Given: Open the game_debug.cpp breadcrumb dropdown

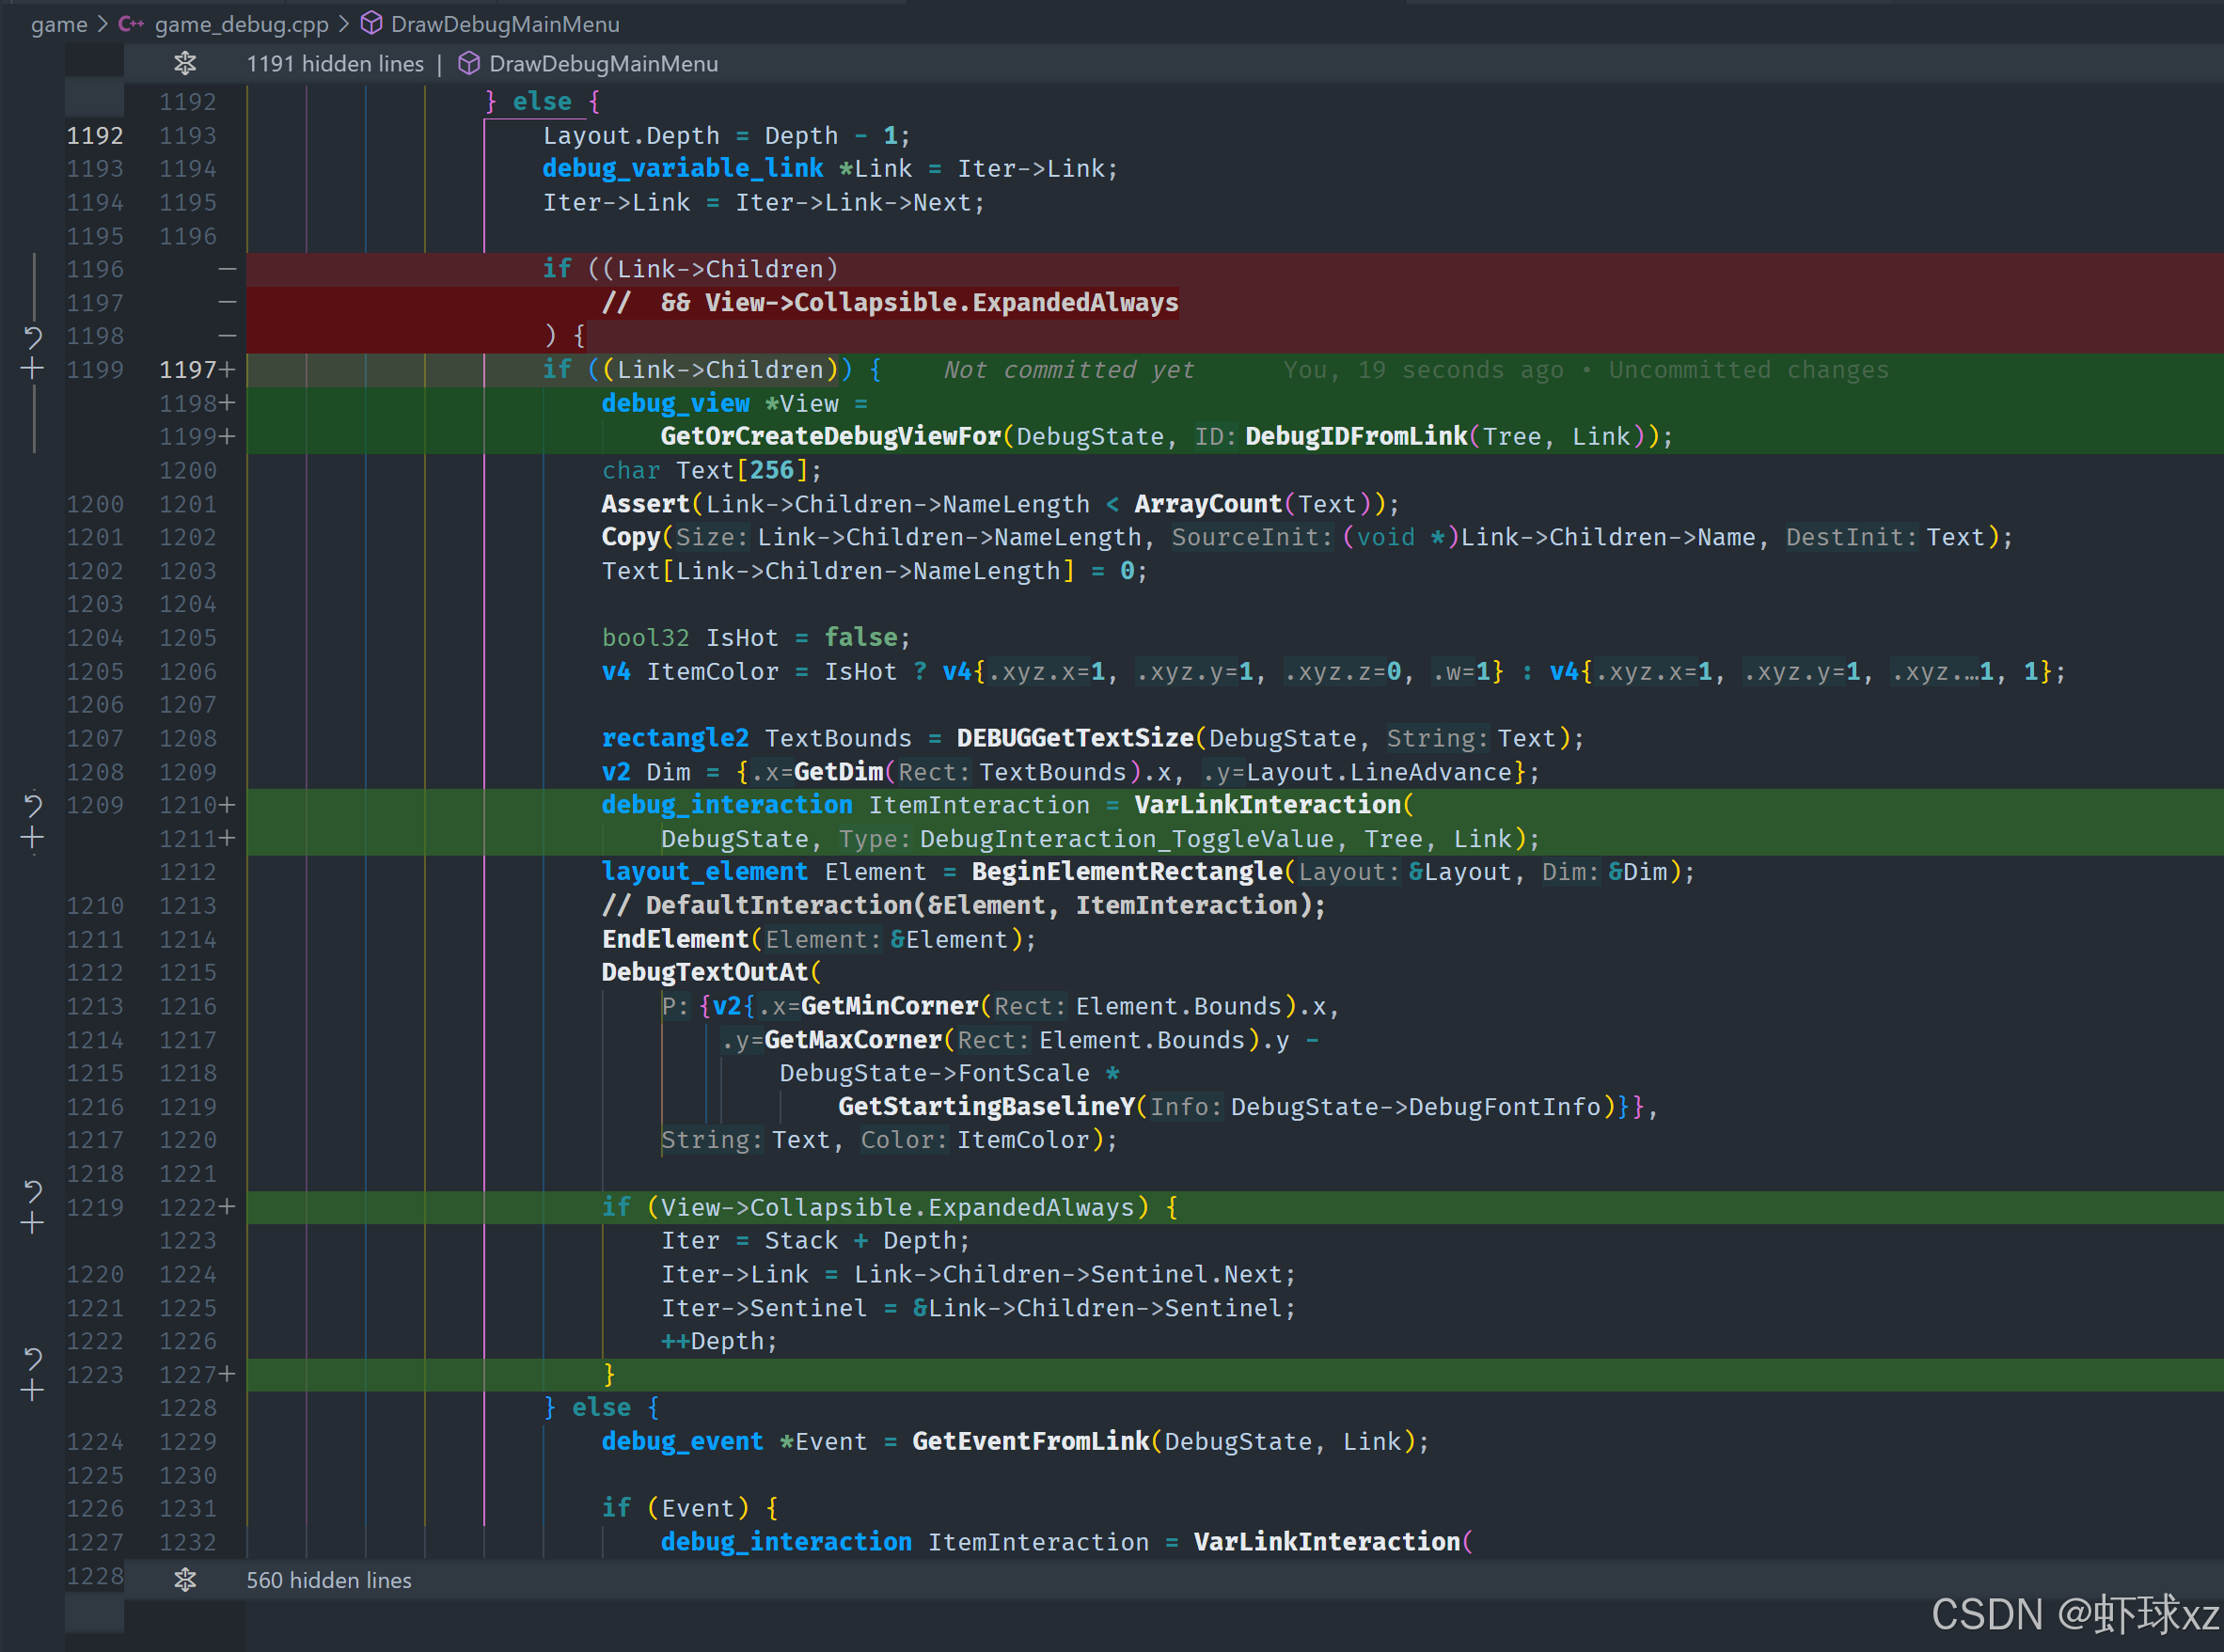Looking at the screenshot, I should pyautogui.click(x=240, y=24).
